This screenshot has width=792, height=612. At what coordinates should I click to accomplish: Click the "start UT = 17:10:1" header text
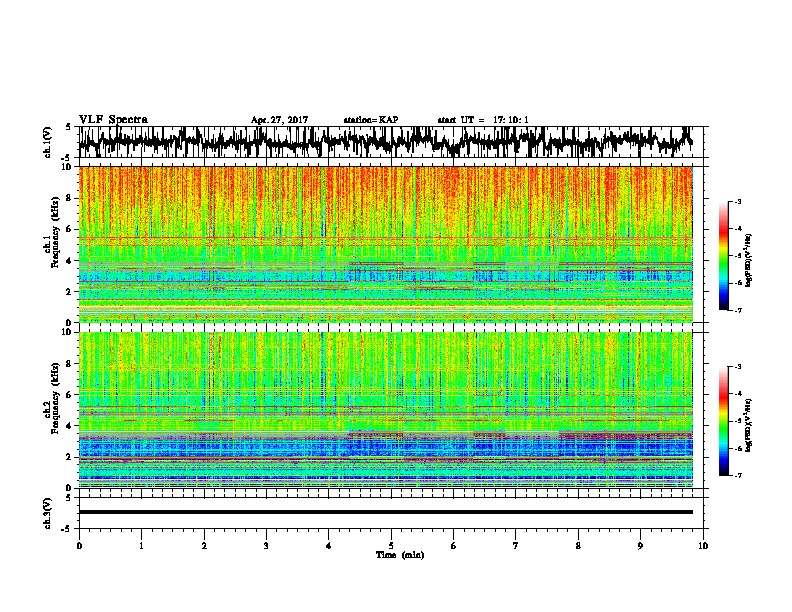(x=483, y=120)
